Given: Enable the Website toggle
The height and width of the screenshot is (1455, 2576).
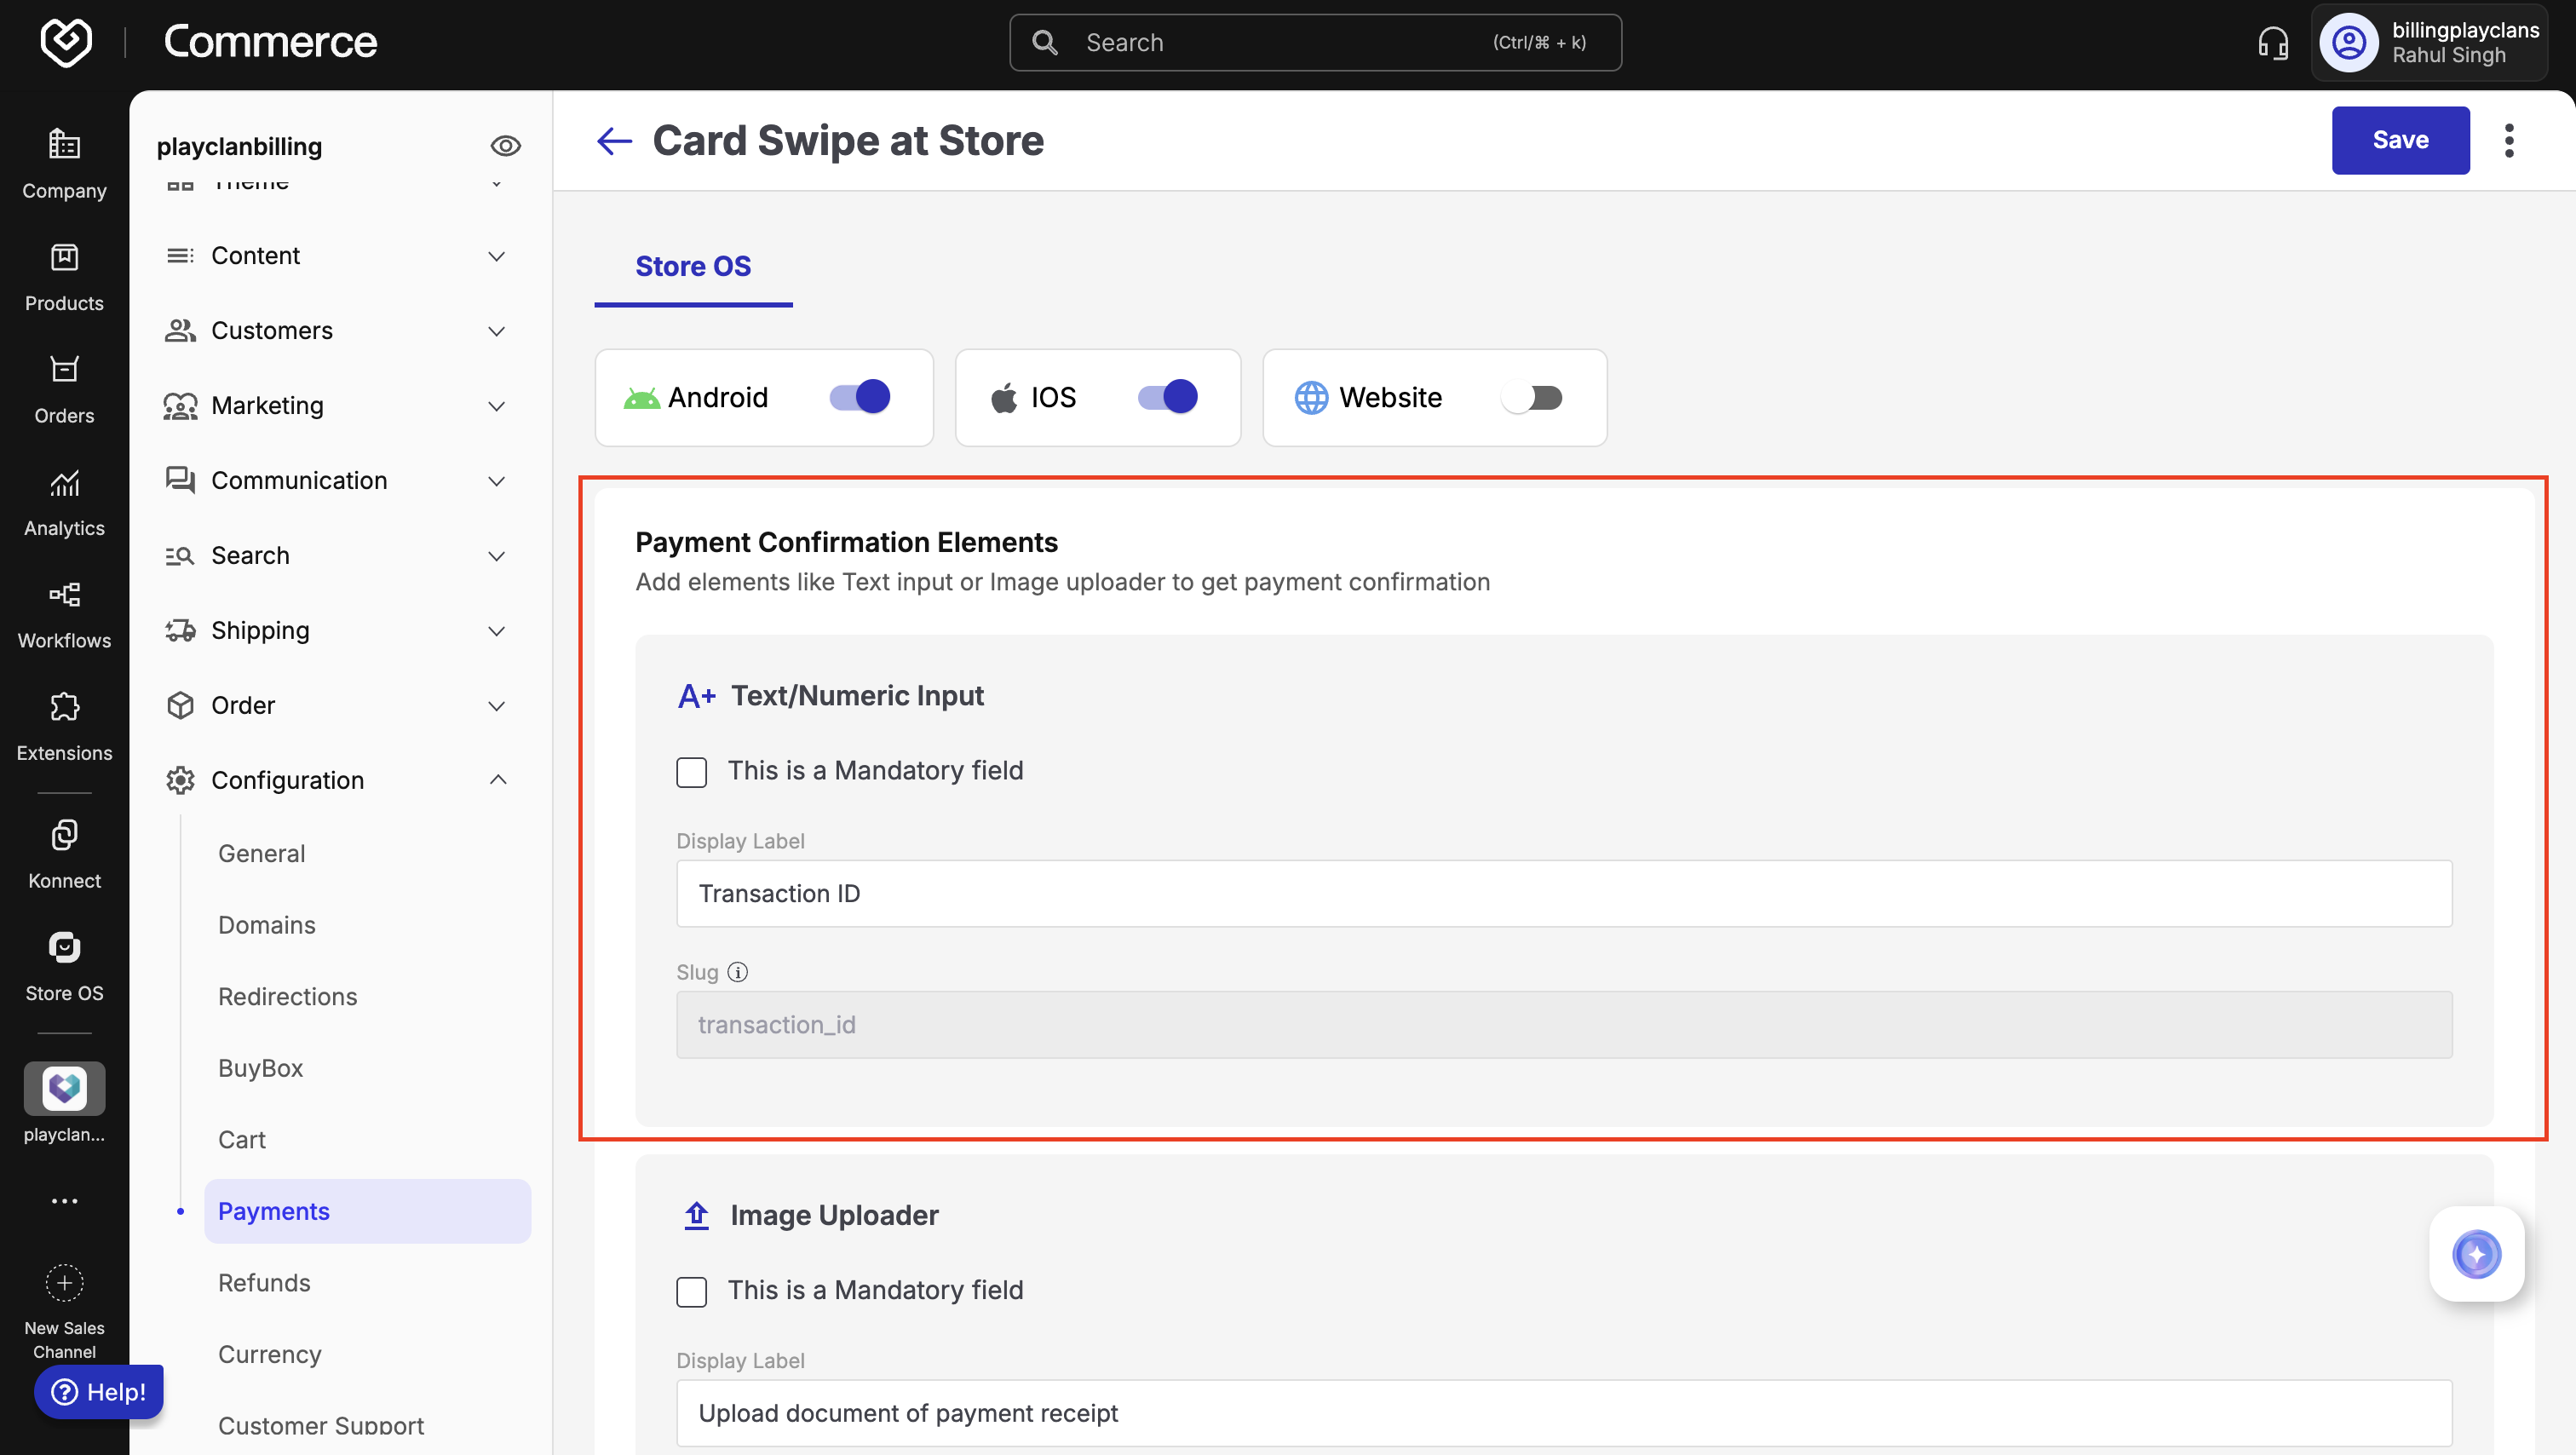Looking at the screenshot, I should click(x=1531, y=398).
